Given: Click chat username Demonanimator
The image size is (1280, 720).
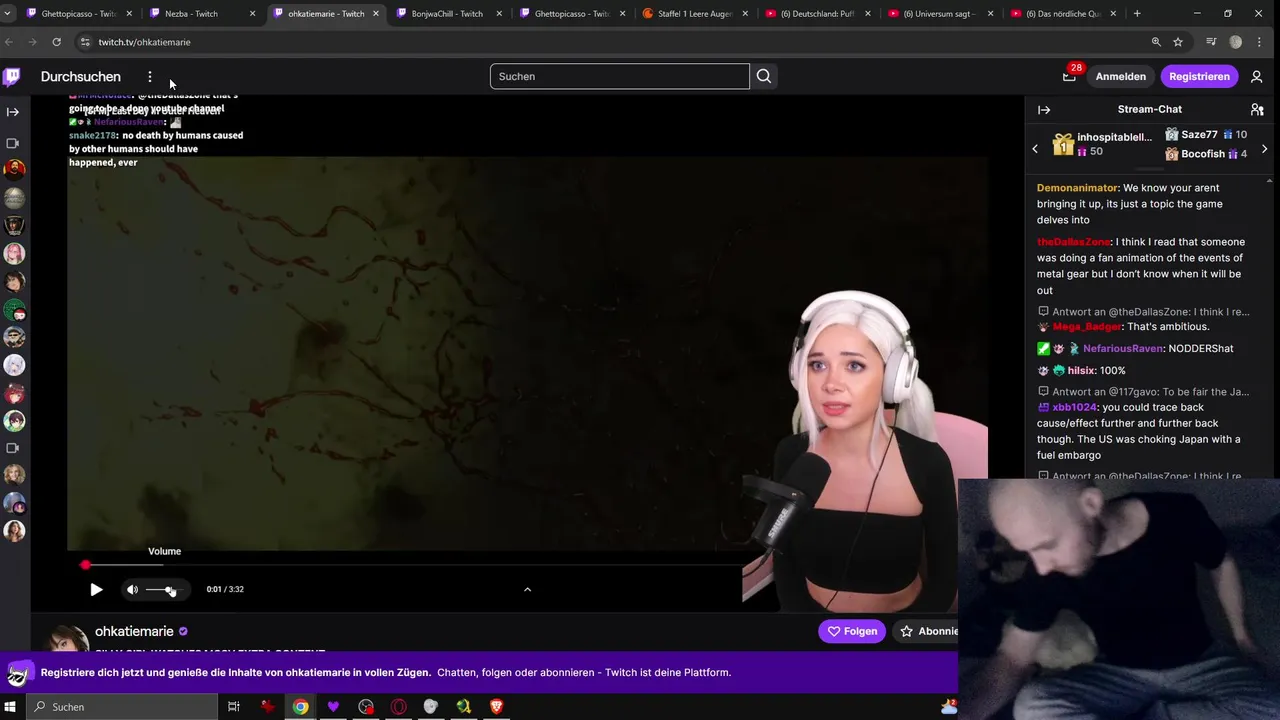Looking at the screenshot, I should click(1078, 188).
